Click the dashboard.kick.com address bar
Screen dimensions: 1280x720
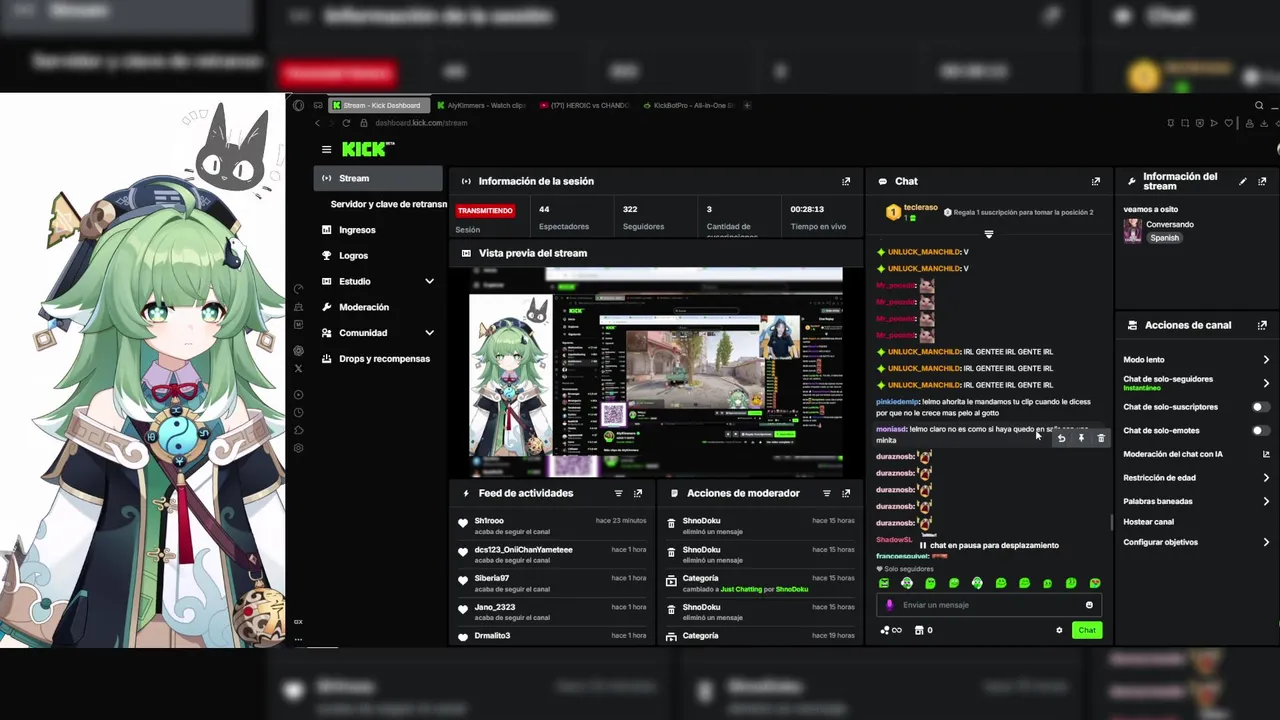421,123
